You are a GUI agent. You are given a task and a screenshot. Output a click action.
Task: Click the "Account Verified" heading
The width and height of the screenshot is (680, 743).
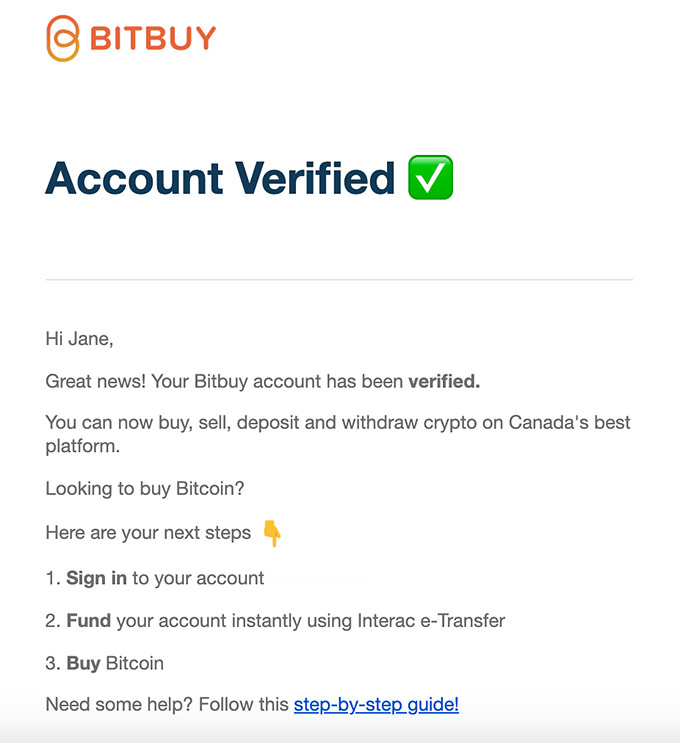(x=220, y=179)
